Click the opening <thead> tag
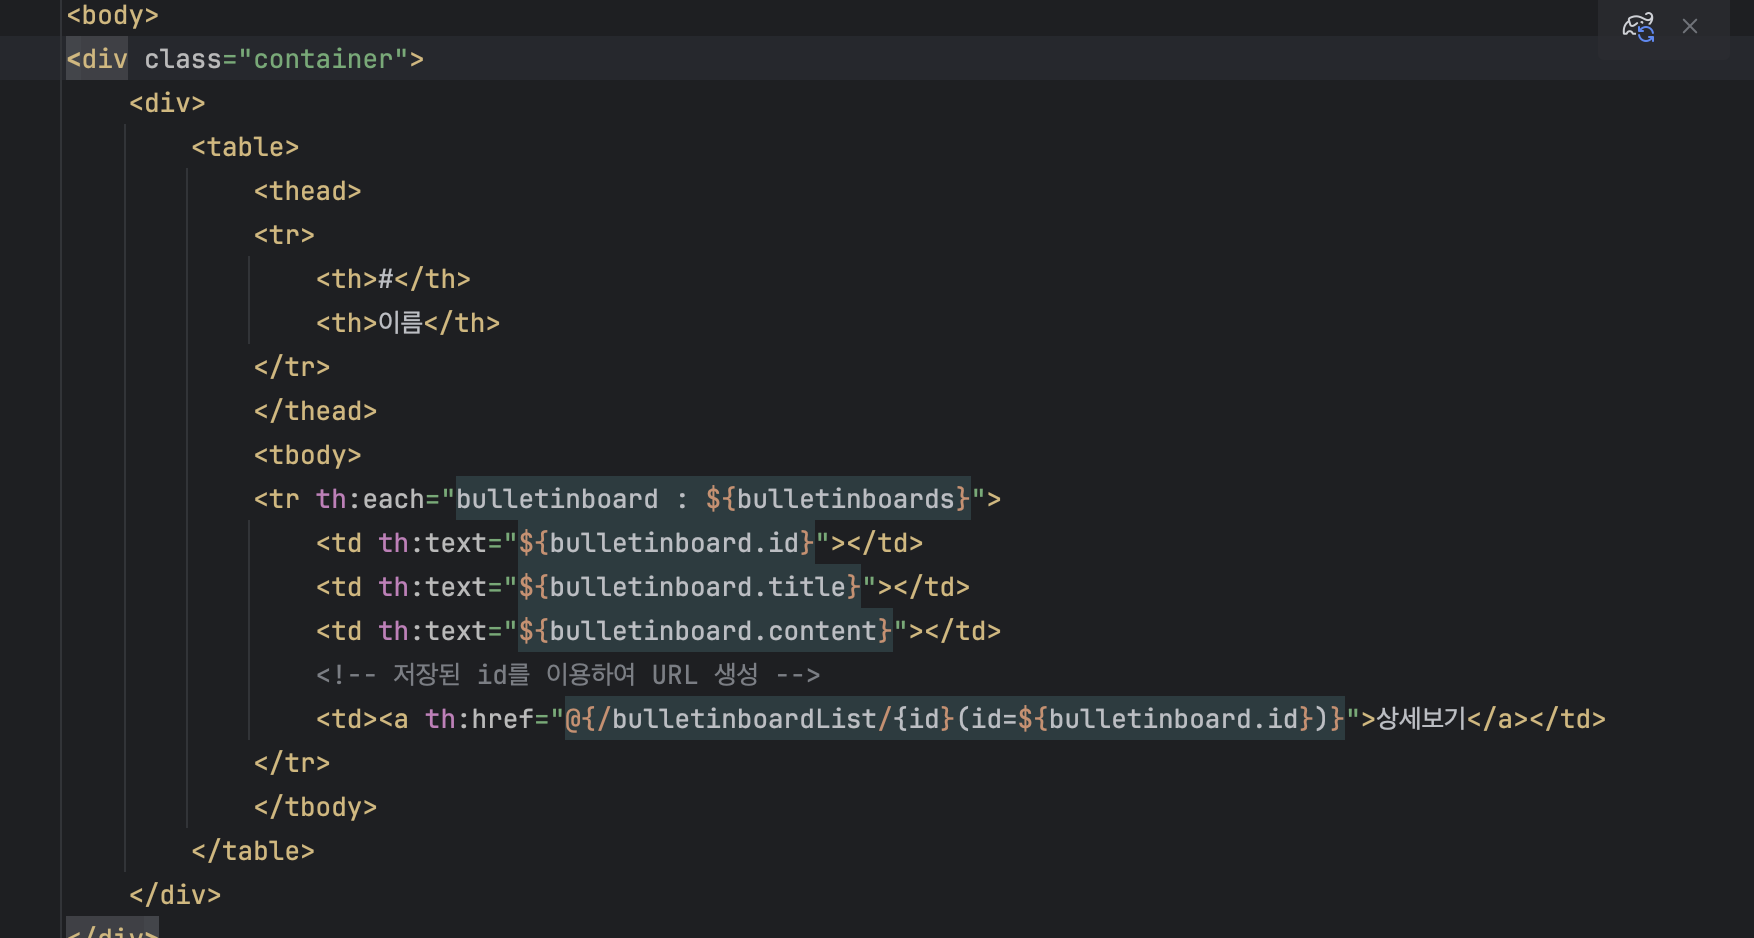The height and width of the screenshot is (938, 1754). coord(307,191)
